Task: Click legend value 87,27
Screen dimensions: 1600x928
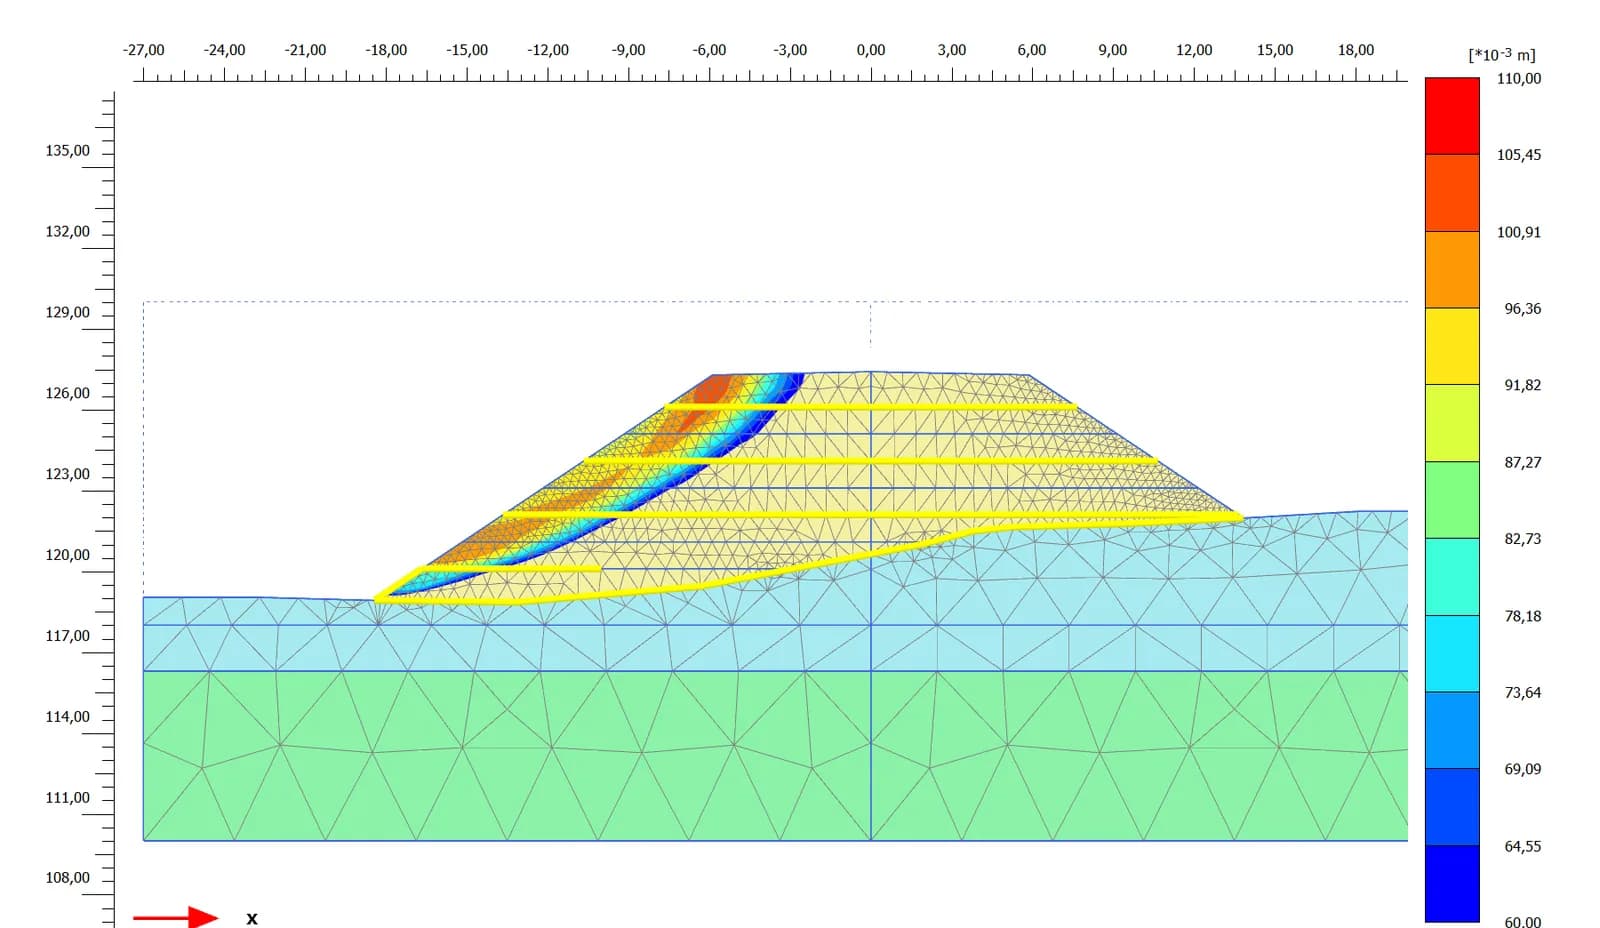Action: tap(1523, 462)
